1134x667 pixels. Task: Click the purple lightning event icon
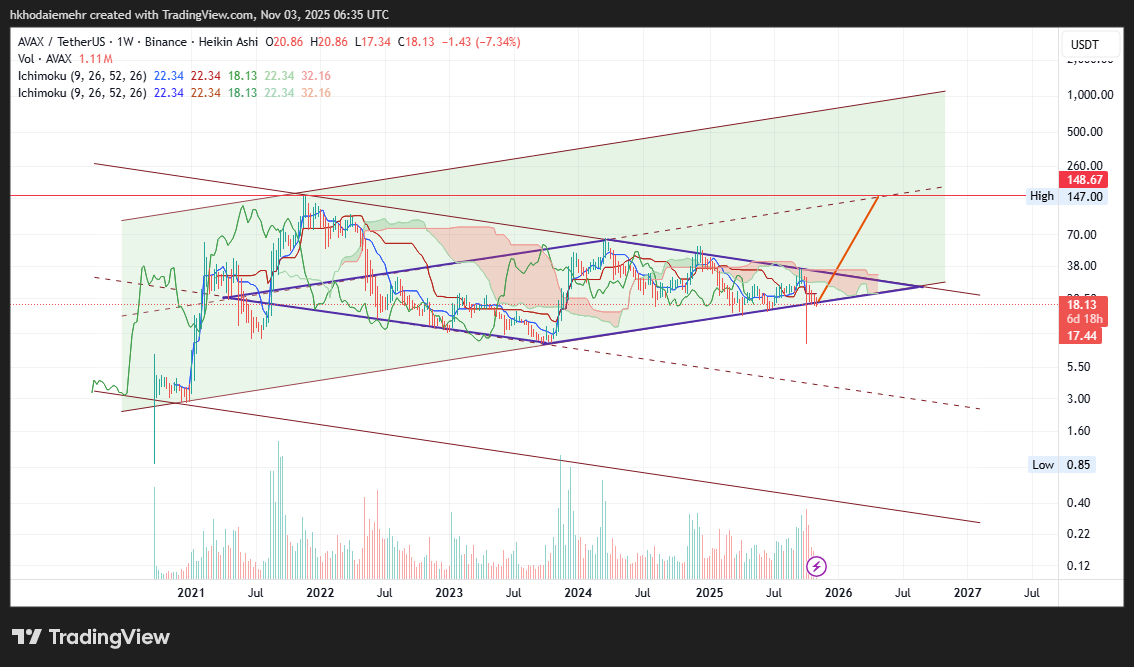point(816,567)
